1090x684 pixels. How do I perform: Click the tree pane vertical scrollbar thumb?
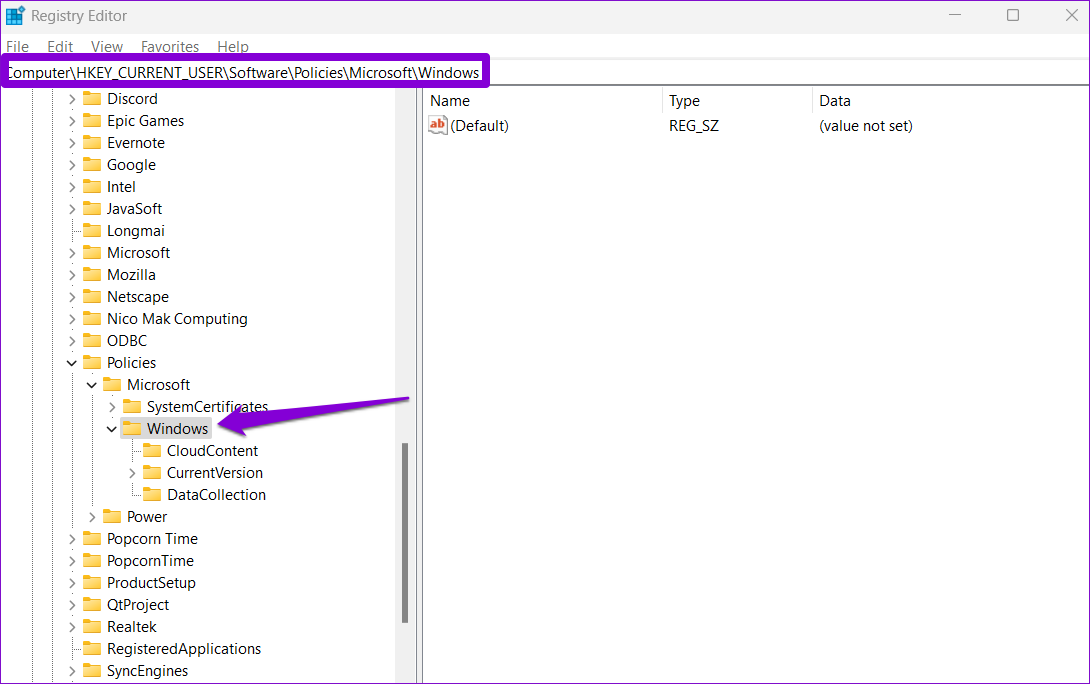405,532
